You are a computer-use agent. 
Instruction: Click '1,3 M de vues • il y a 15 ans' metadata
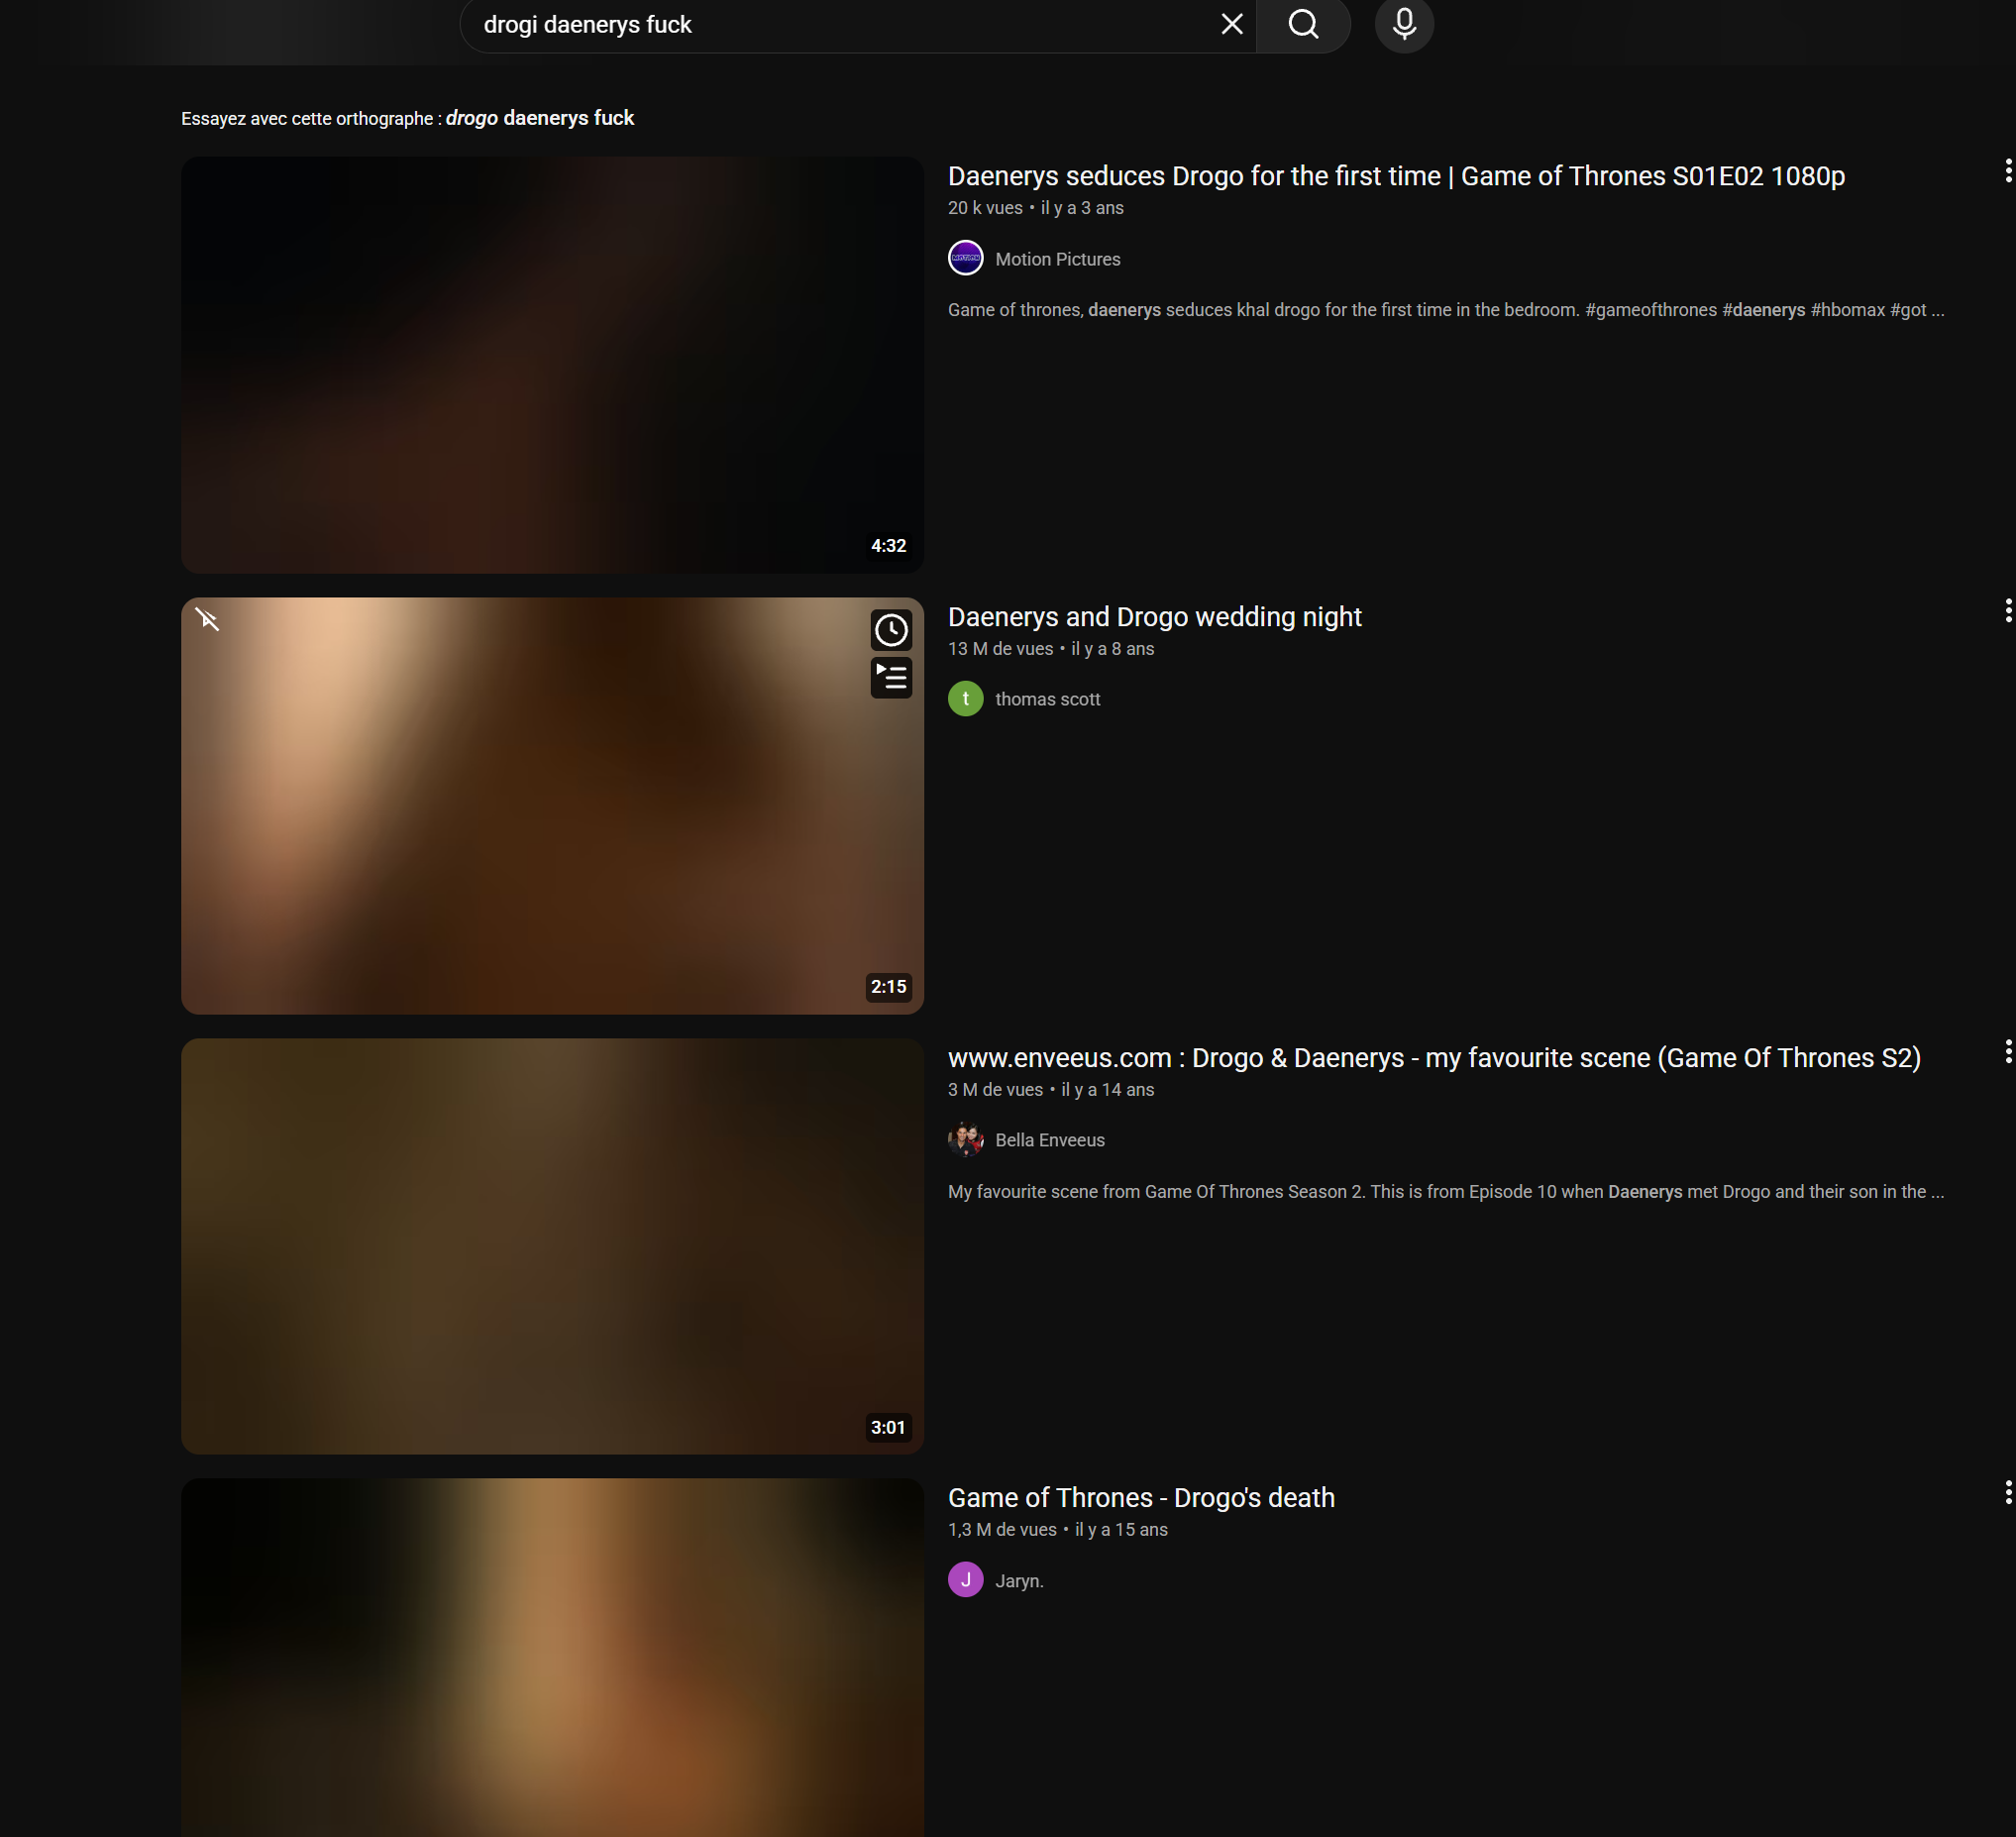coord(1058,1530)
